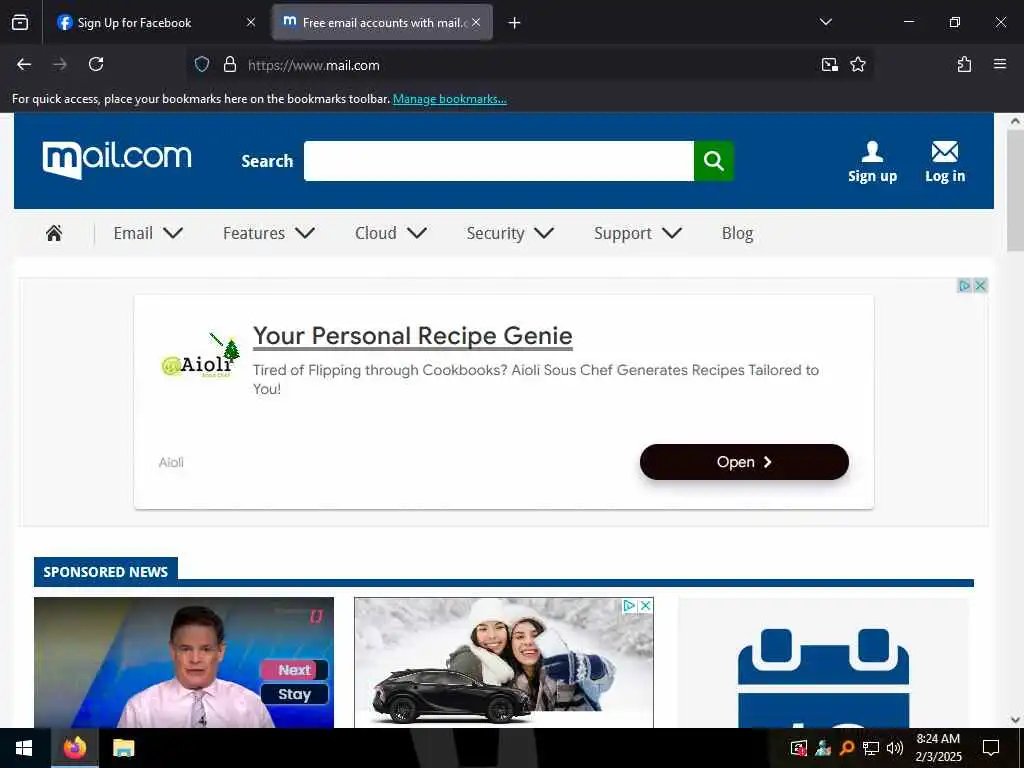Image resolution: width=1024 pixels, height=768 pixels.
Task: Open the news anchor video thumbnail
Action: (184, 663)
